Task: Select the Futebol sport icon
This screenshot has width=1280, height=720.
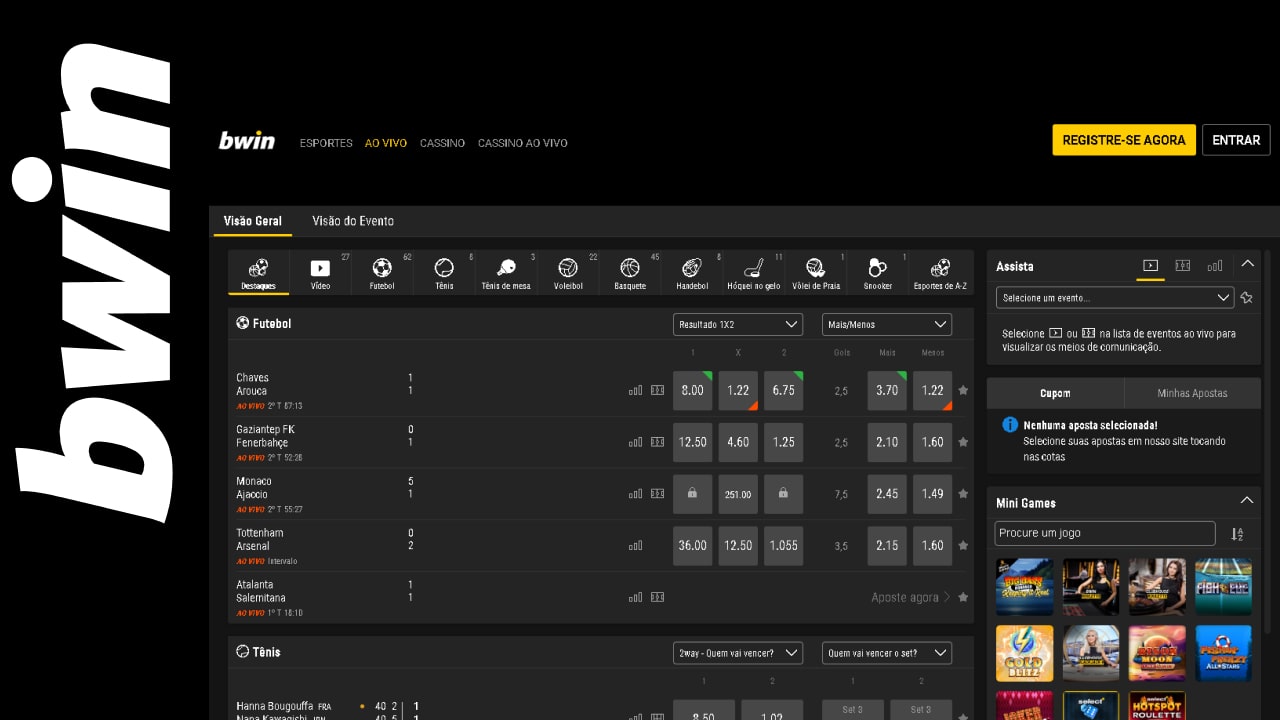Action: click(382, 272)
